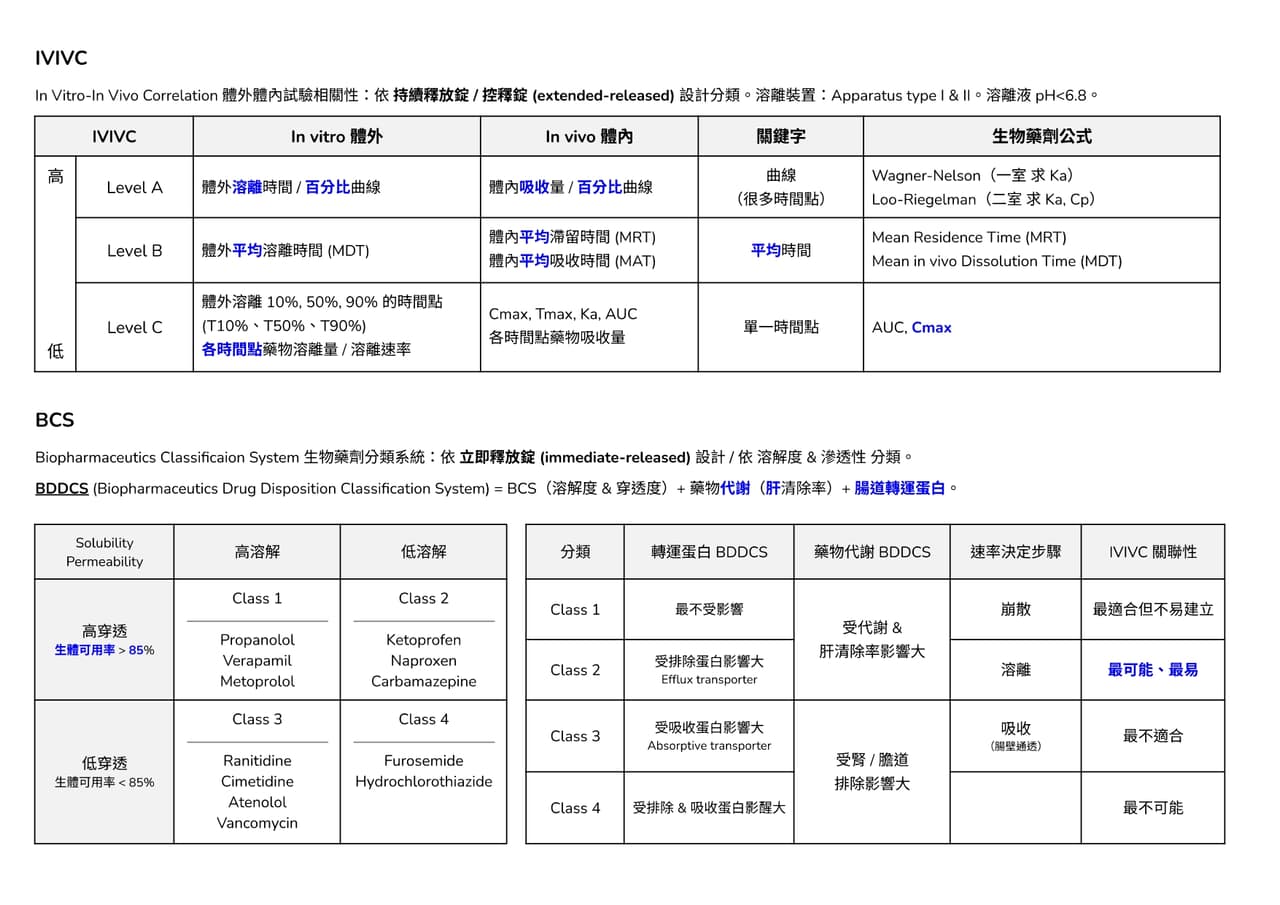Select the "低溶解" column header

coord(423,551)
